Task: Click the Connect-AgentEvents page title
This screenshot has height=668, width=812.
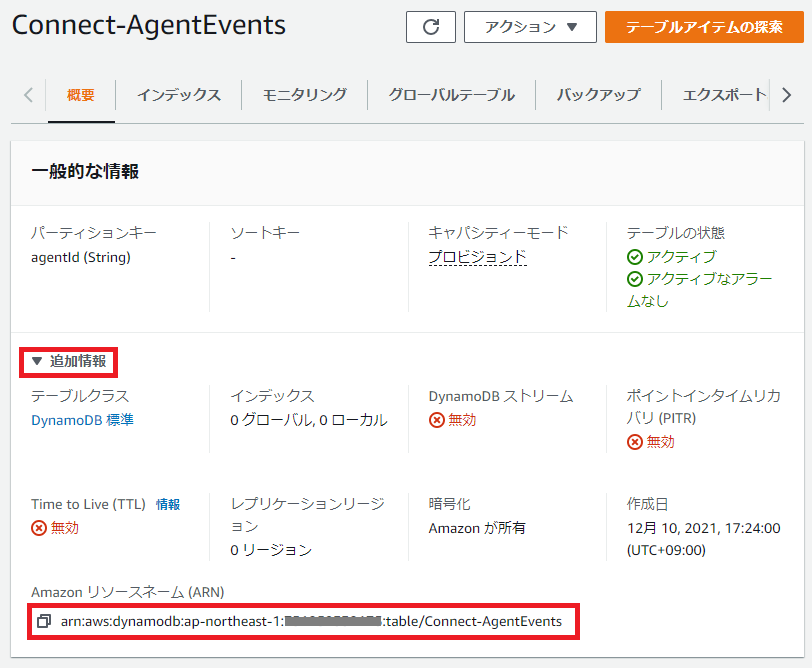Action: tap(149, 25)
